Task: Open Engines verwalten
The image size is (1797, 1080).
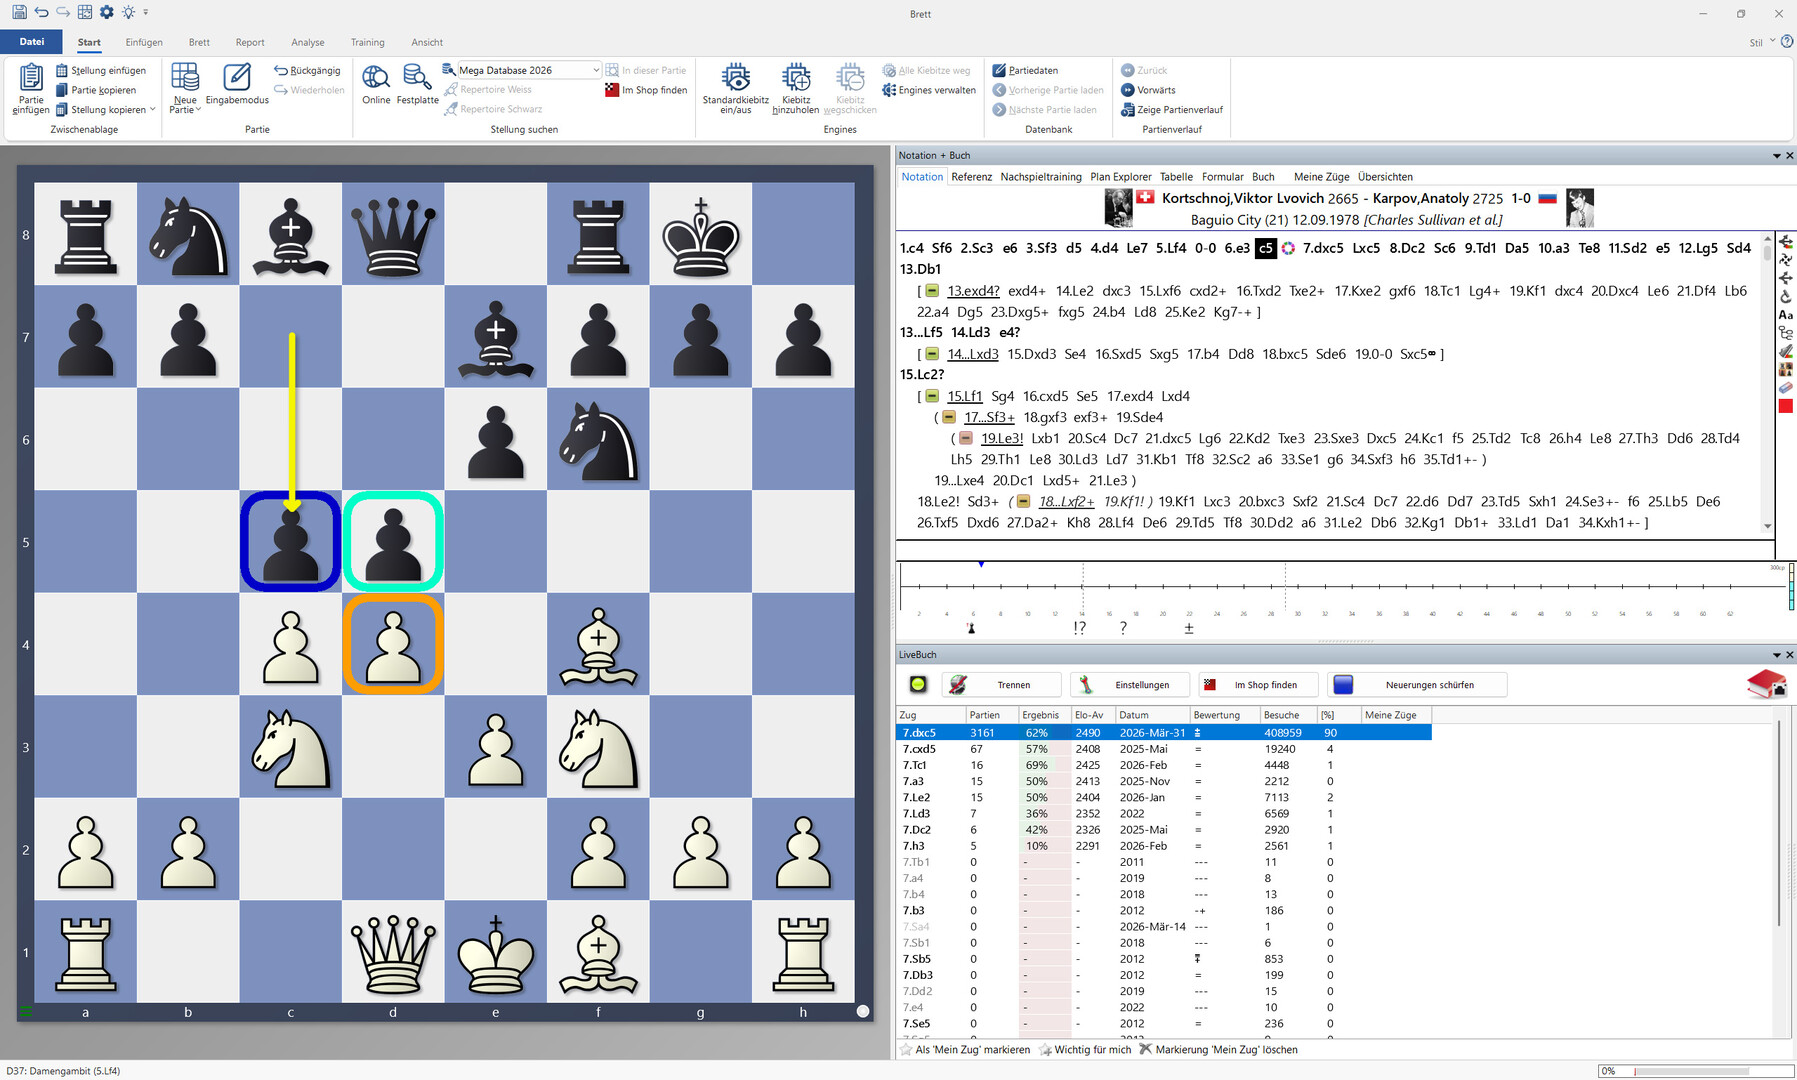Action: pos(929,90)
